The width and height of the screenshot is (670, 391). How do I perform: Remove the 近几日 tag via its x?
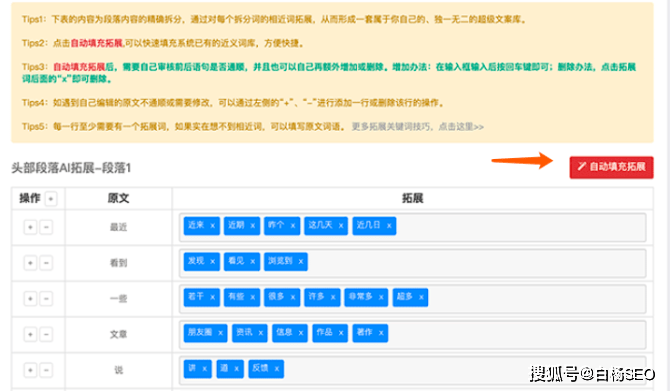point(389,226)
